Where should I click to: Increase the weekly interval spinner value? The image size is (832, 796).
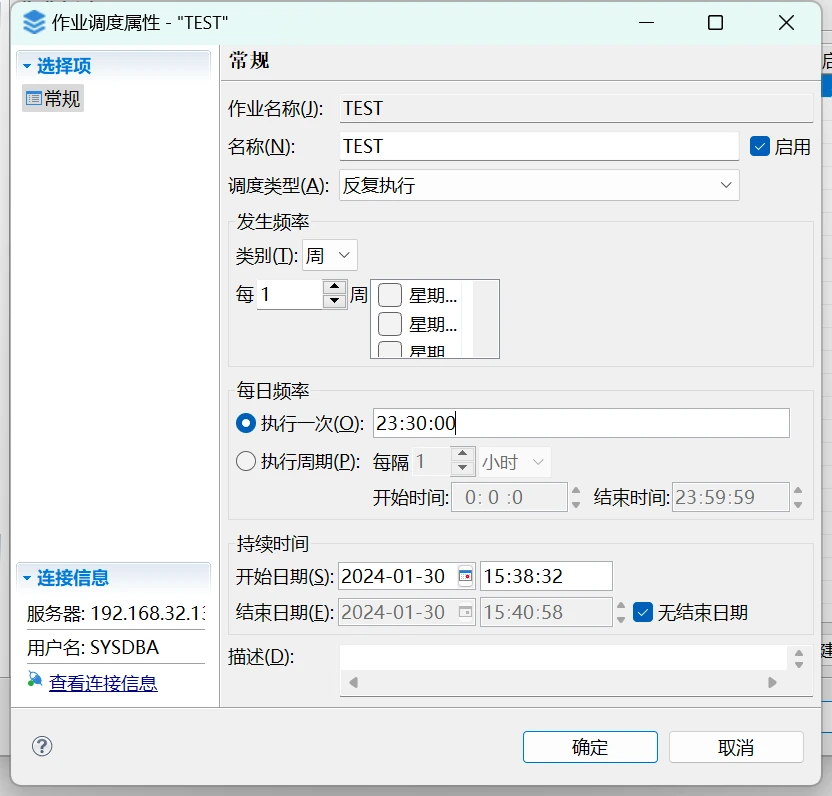click(334, 287)
